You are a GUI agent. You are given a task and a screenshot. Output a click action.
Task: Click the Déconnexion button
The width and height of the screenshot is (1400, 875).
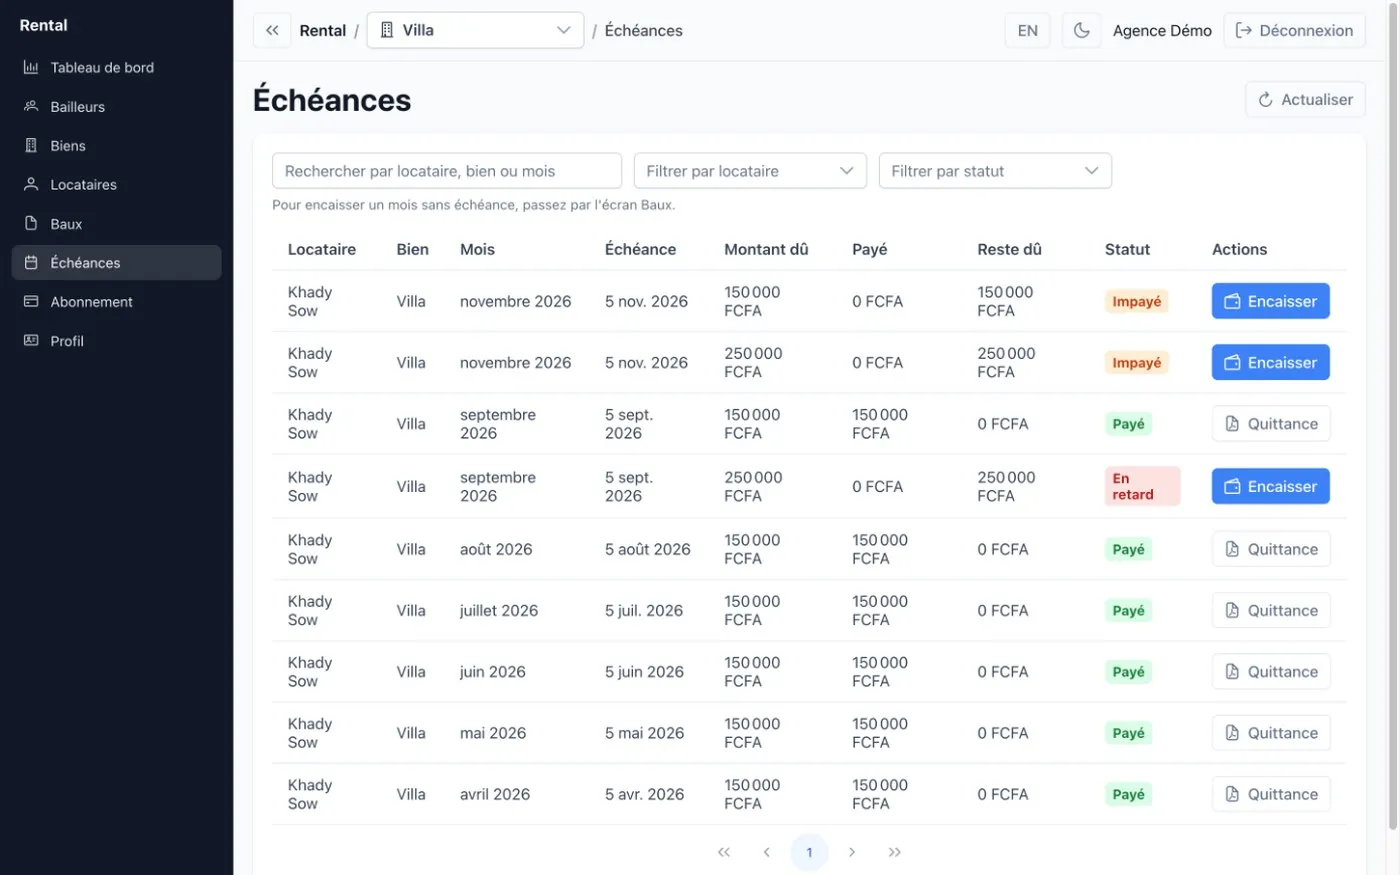[1294, 30]
